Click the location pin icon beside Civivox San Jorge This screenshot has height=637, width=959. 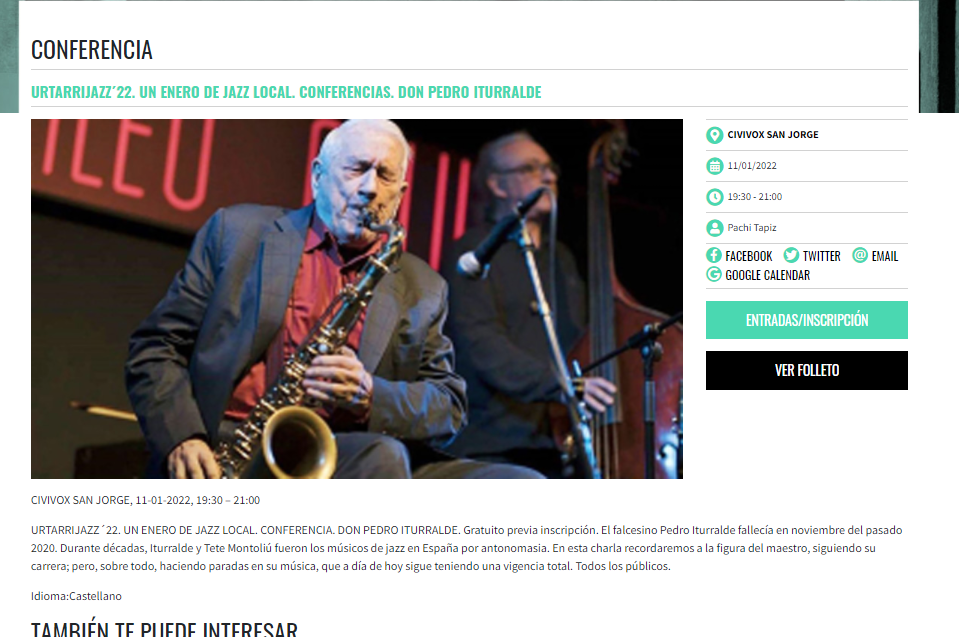714,135
